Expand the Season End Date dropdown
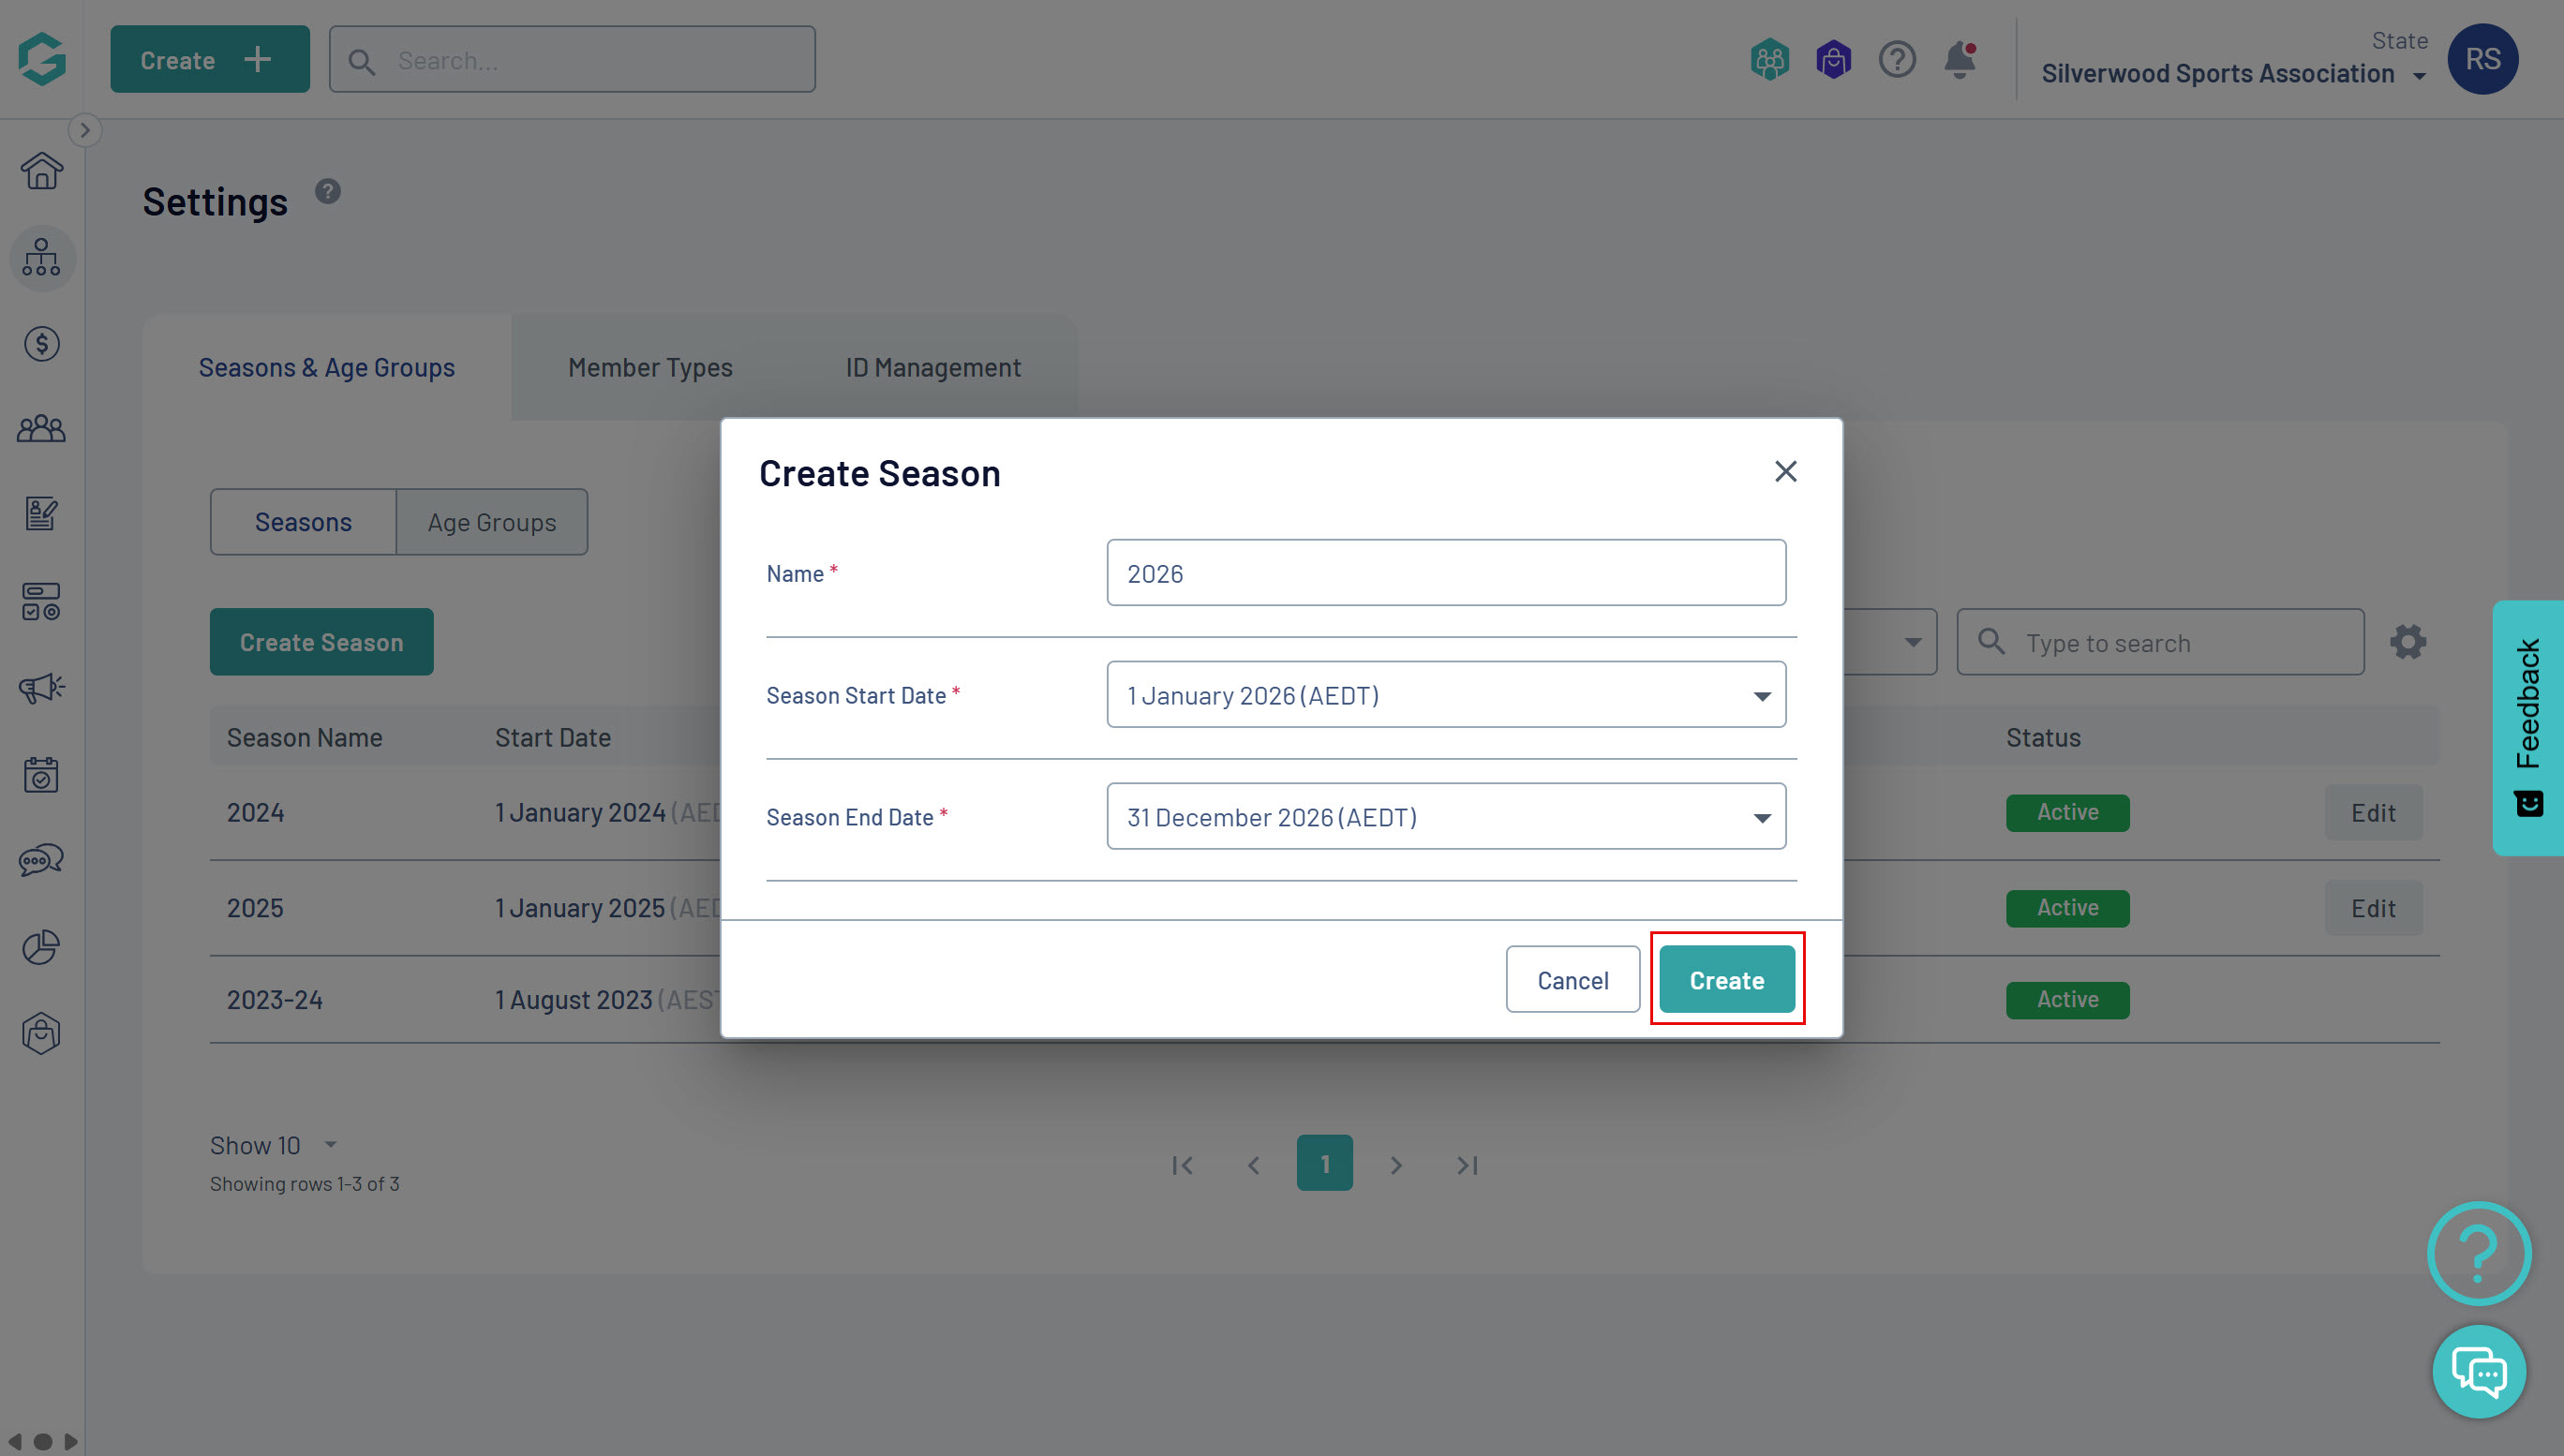The width and height of the screenshot is (2564, 1456). pos(1446,817)
